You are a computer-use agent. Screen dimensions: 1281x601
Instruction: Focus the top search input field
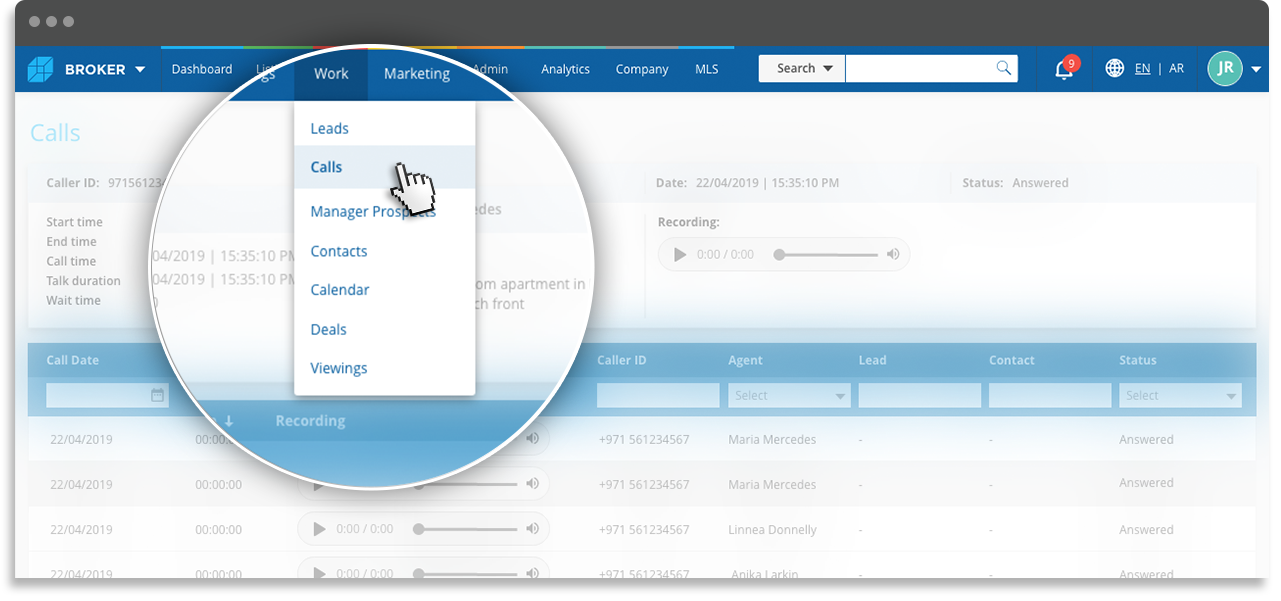pyautogui.click(x=920, y=68)
